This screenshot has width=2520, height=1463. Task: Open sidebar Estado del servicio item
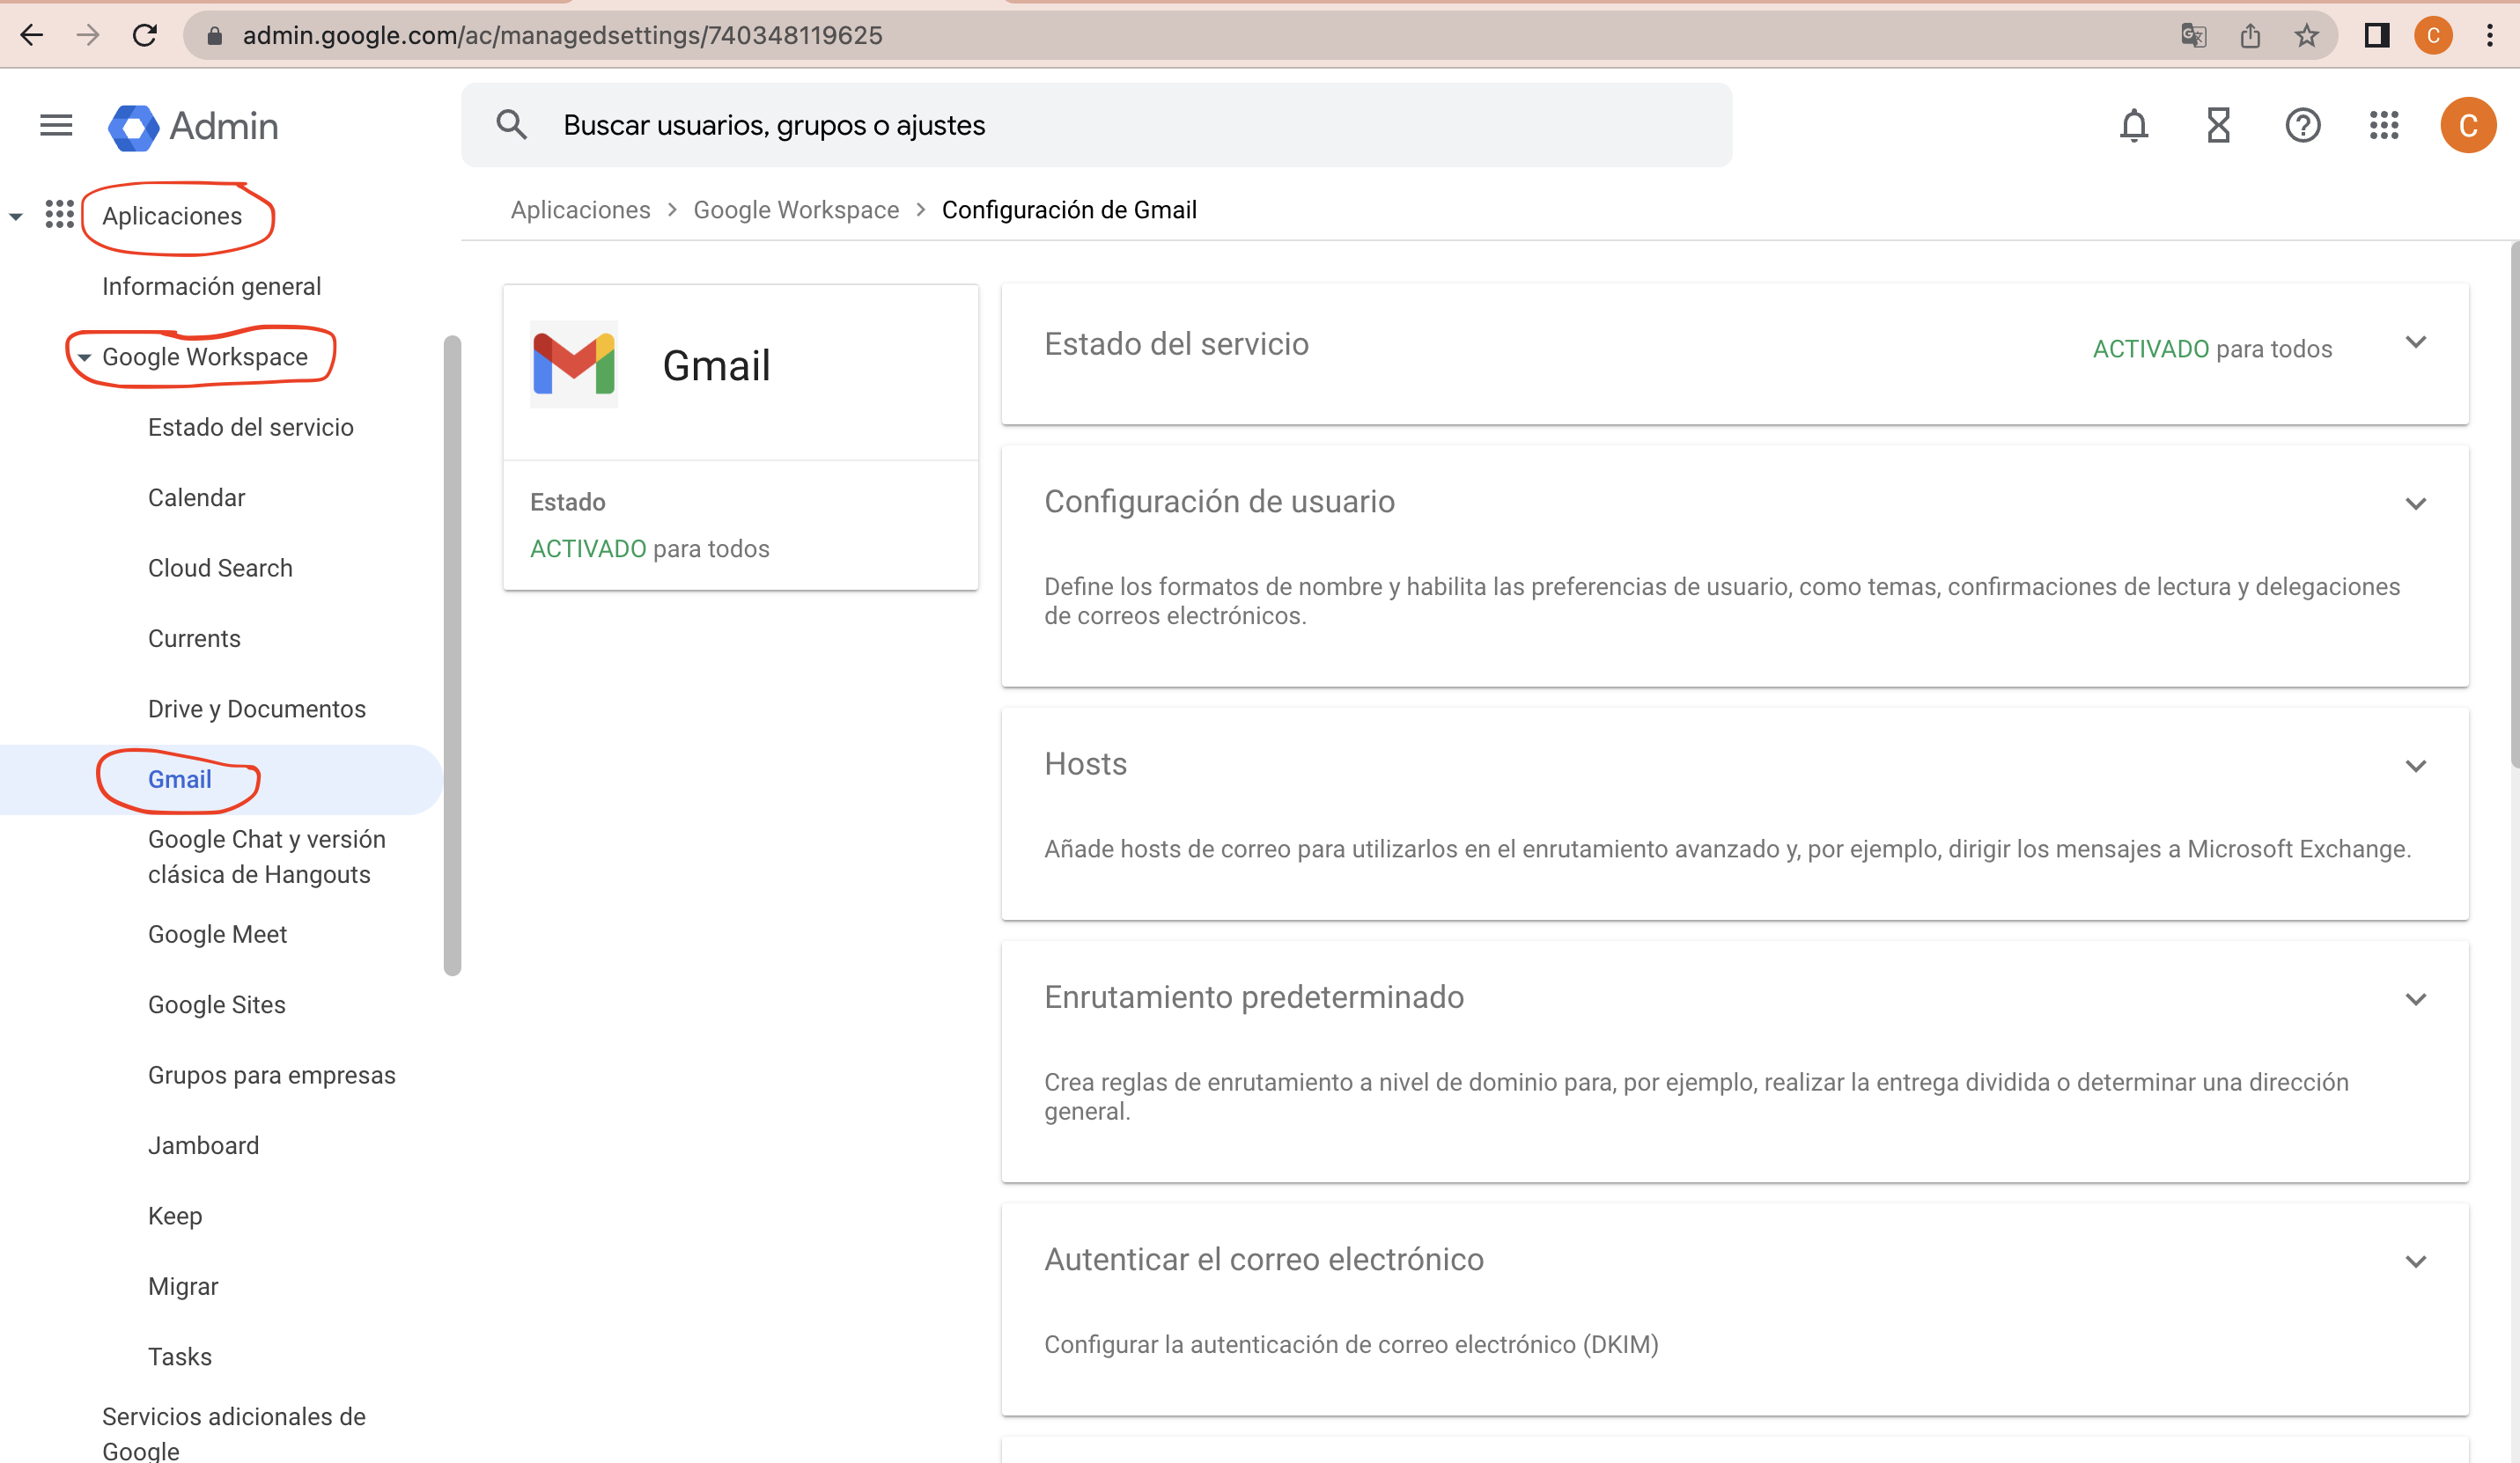251,427
